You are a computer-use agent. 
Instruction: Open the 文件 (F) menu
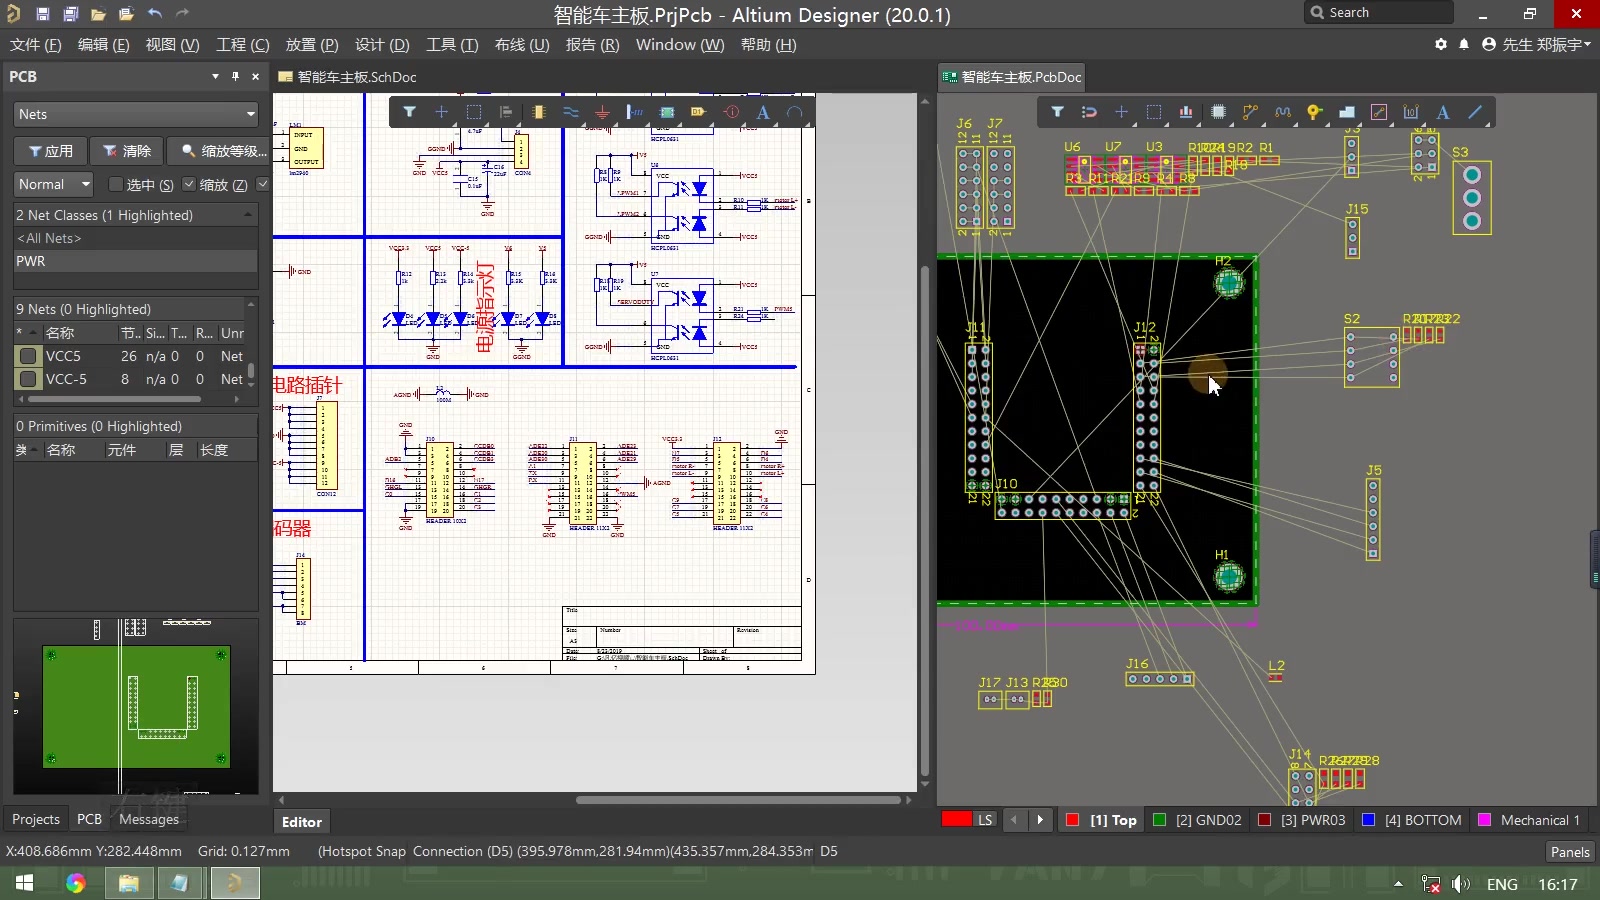pyautogui.click(x=36, y=44)
